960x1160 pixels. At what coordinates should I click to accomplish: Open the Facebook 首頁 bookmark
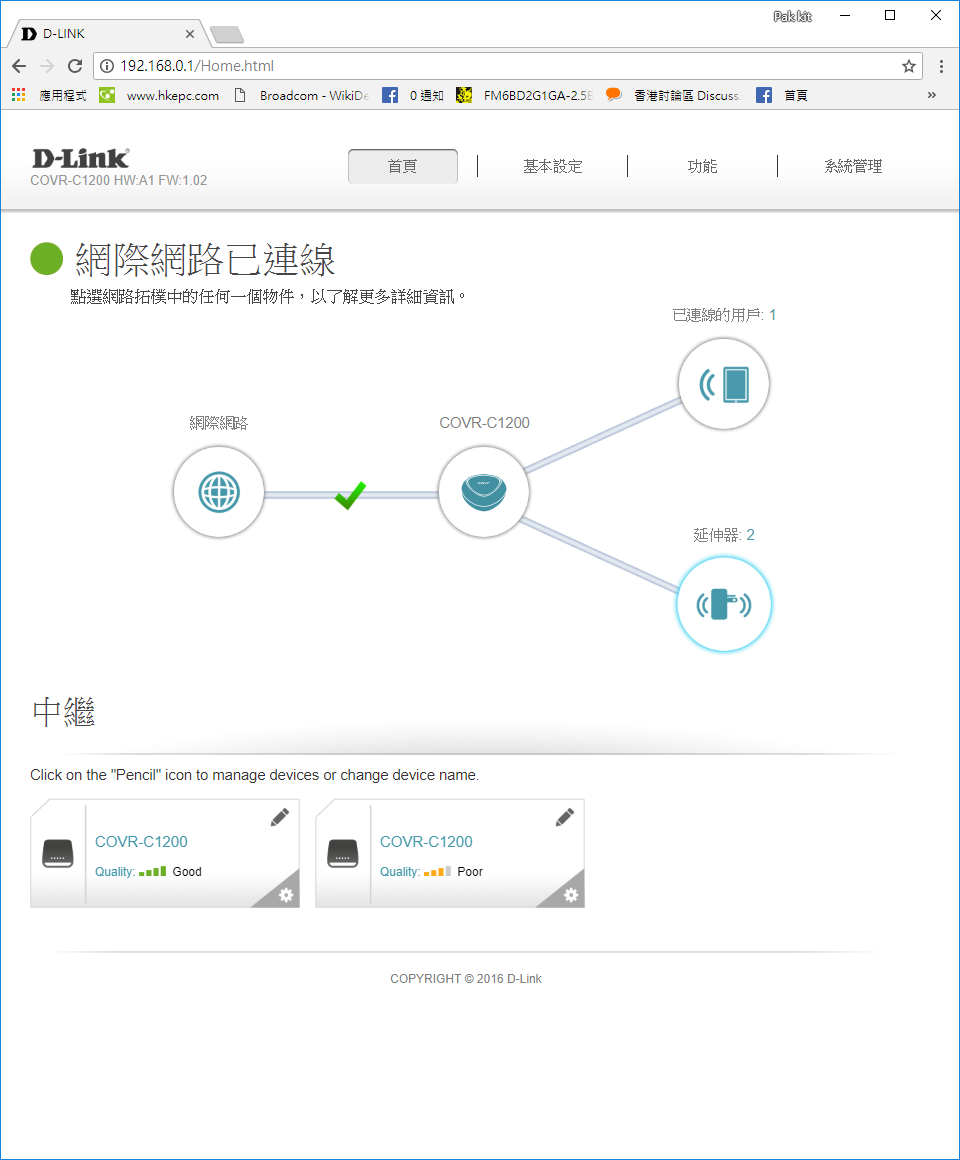pyautogui.click(x=782, y=95)
